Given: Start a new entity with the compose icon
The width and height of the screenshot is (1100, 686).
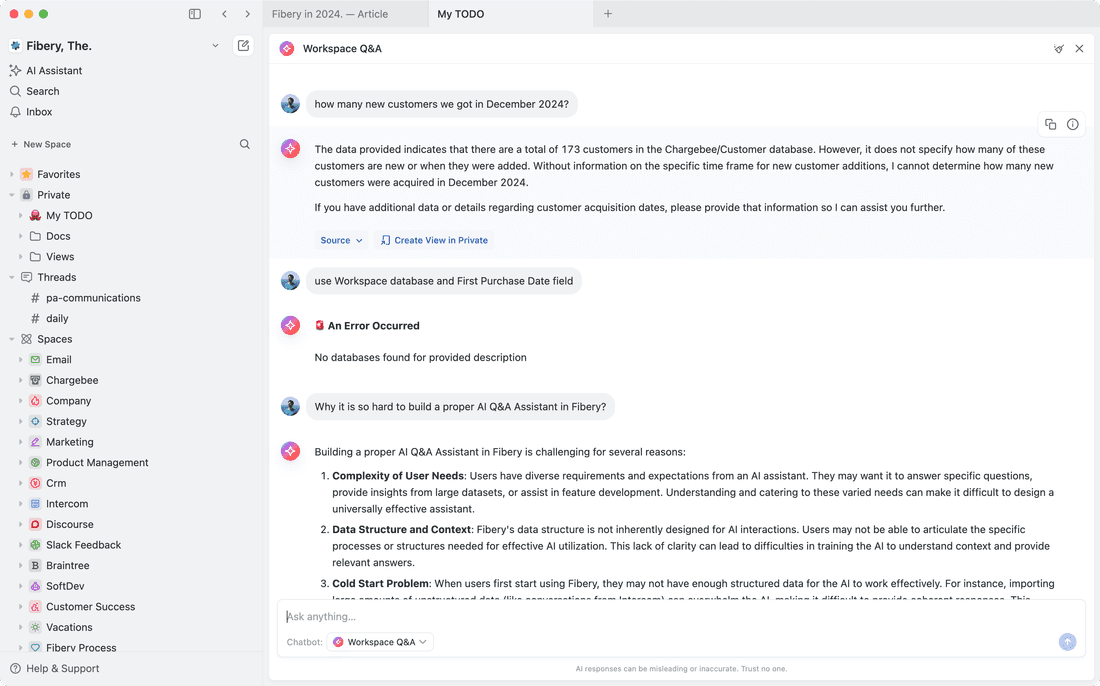Looking at the screenshot, I should pos(243,45).
